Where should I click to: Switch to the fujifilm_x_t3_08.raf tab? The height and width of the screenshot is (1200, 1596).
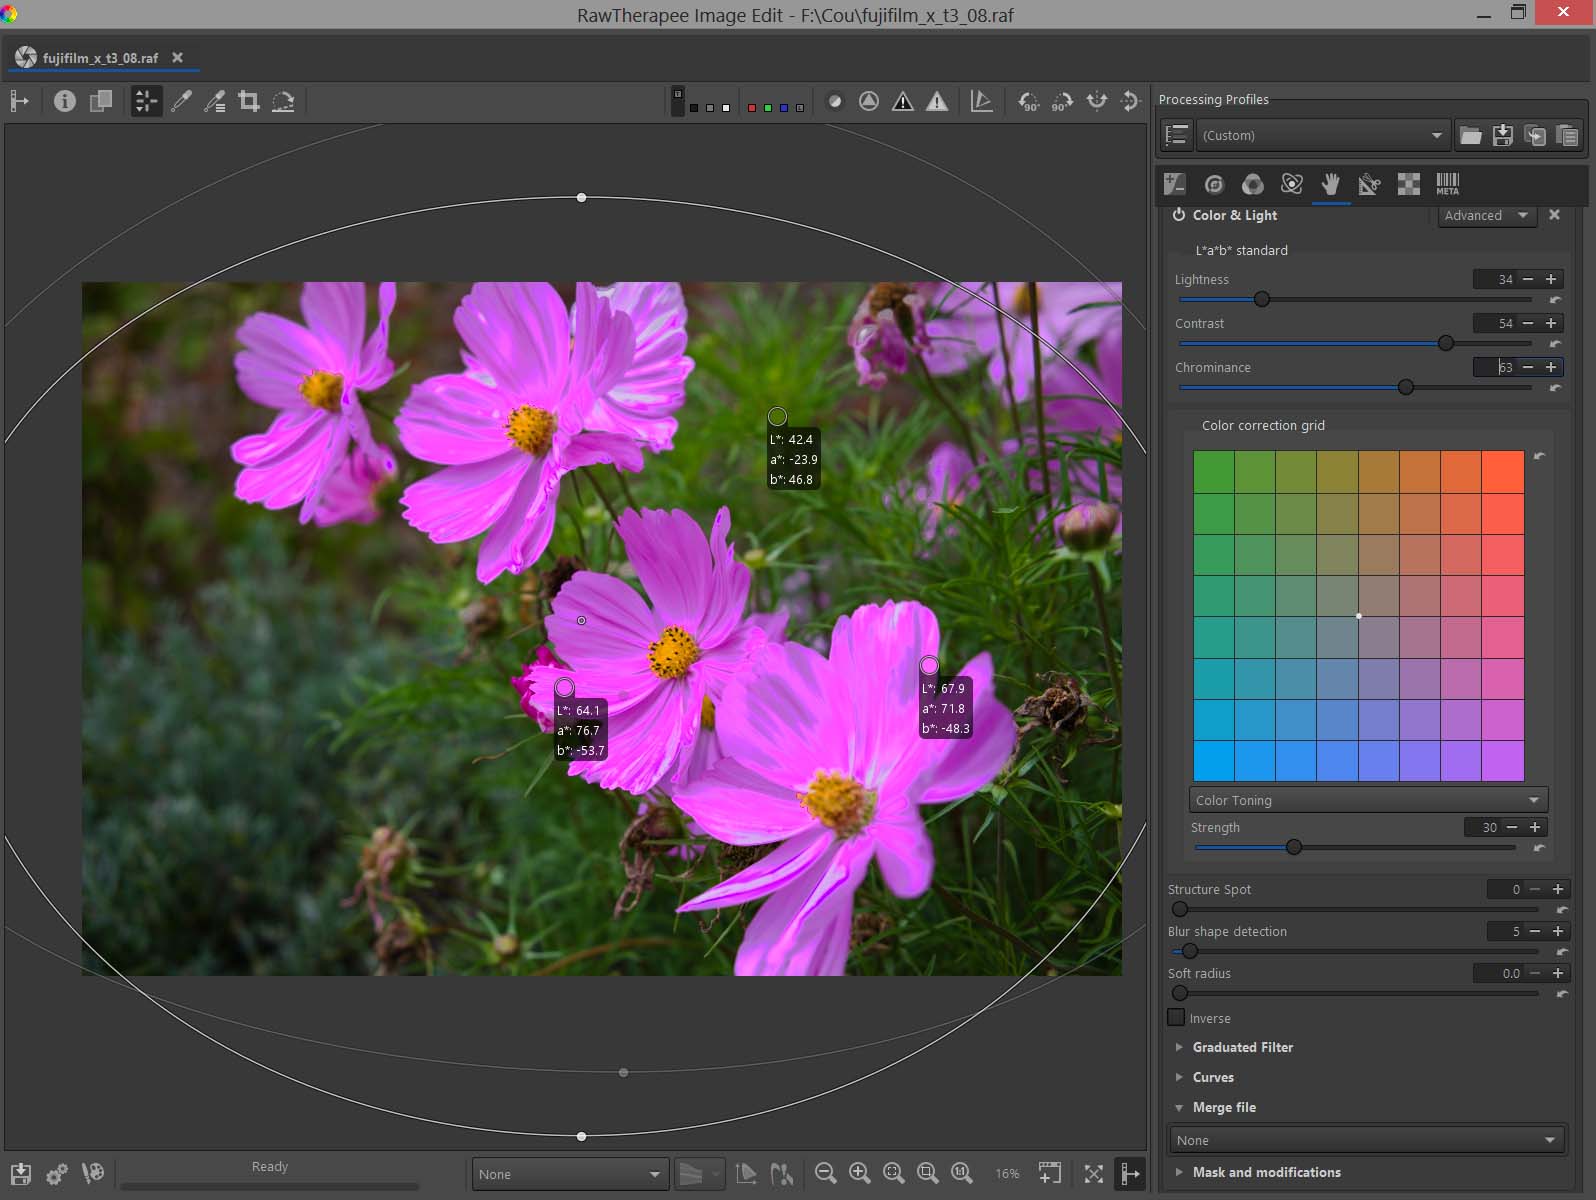point(100,58)
